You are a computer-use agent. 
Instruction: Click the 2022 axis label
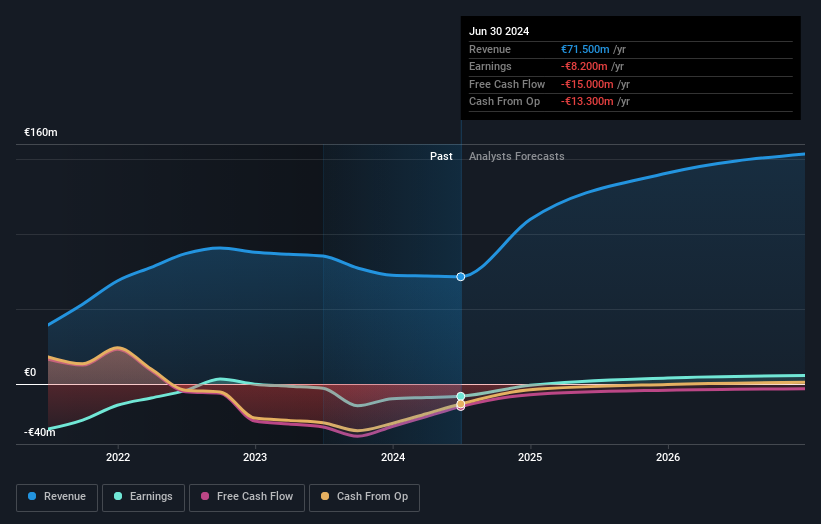(x=118, y=458)
